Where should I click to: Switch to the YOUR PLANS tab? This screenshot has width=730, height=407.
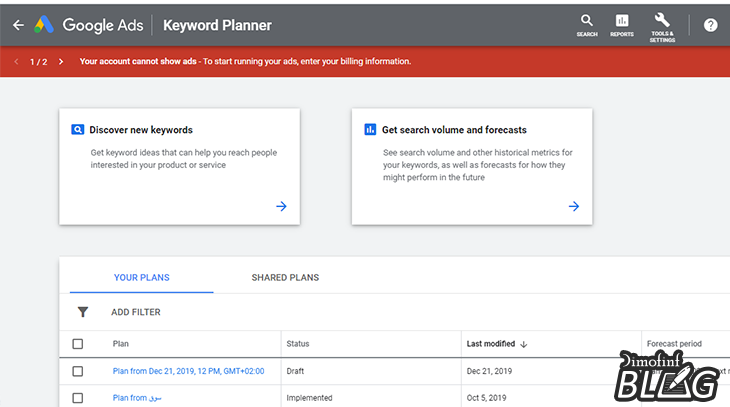(142, 278)
